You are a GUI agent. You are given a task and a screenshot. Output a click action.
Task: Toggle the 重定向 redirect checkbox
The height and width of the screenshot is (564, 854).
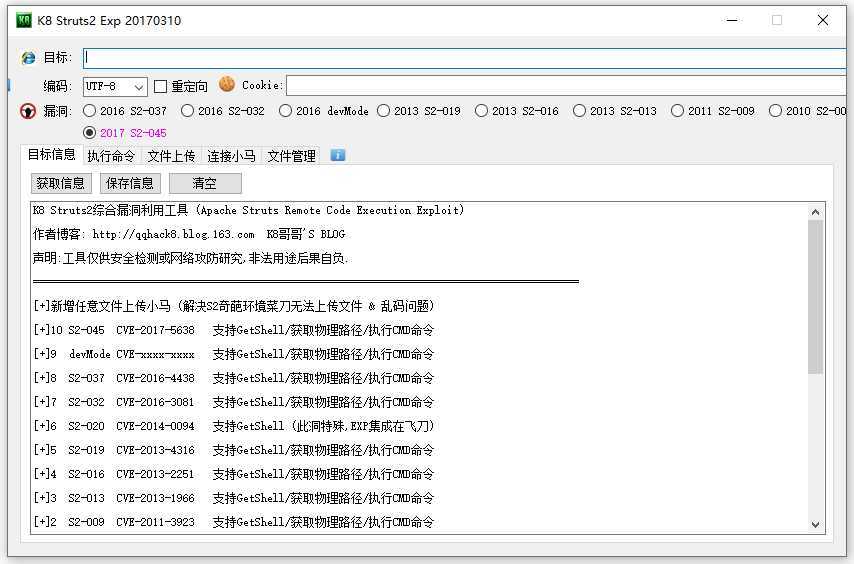click(x=160, y=87)
